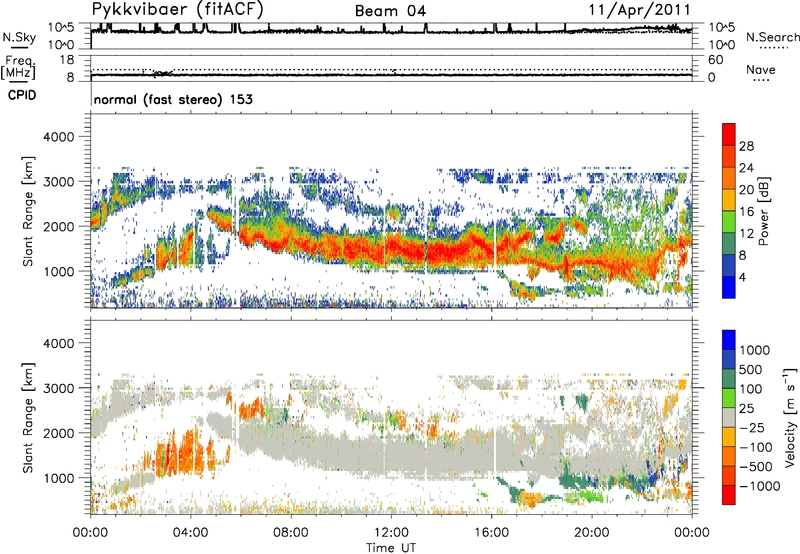Click the '08:00' time tick label
The image size is (800, 554).
click(291, 533)
